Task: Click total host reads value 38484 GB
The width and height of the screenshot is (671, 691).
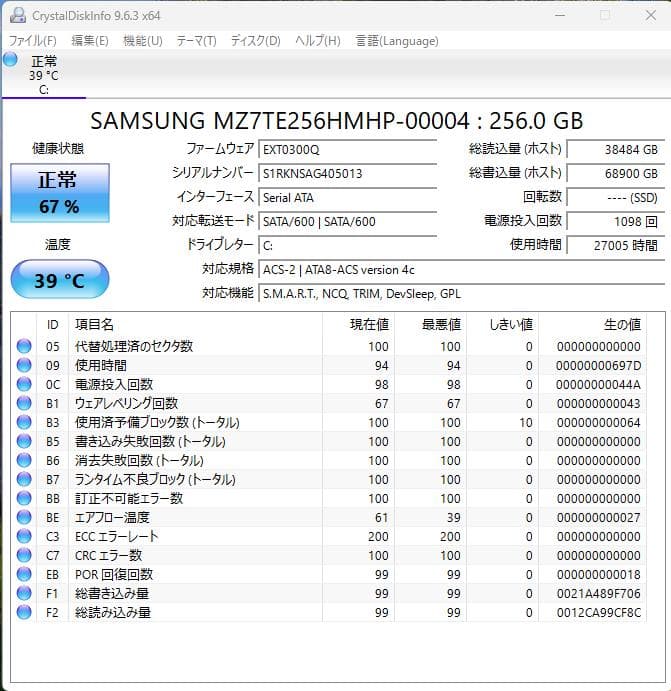Action: click(615, 149)
